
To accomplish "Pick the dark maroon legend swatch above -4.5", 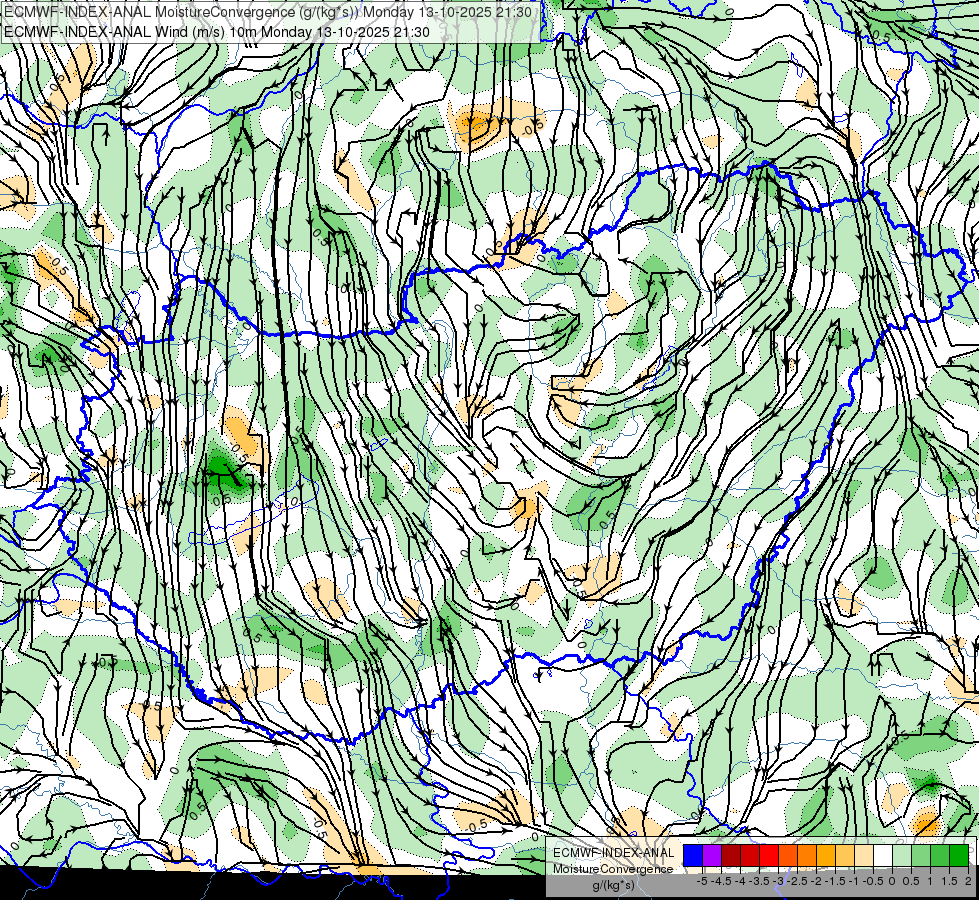I will point(731,856).
